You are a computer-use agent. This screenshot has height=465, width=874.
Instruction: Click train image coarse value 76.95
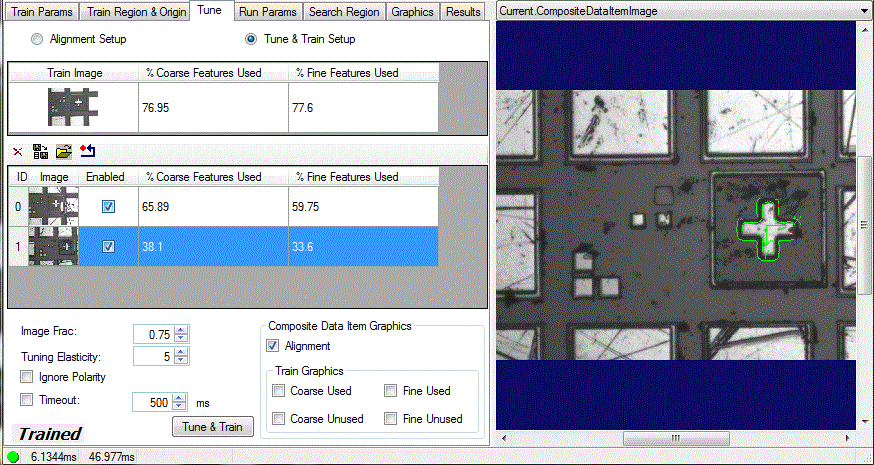click(156, 108)
